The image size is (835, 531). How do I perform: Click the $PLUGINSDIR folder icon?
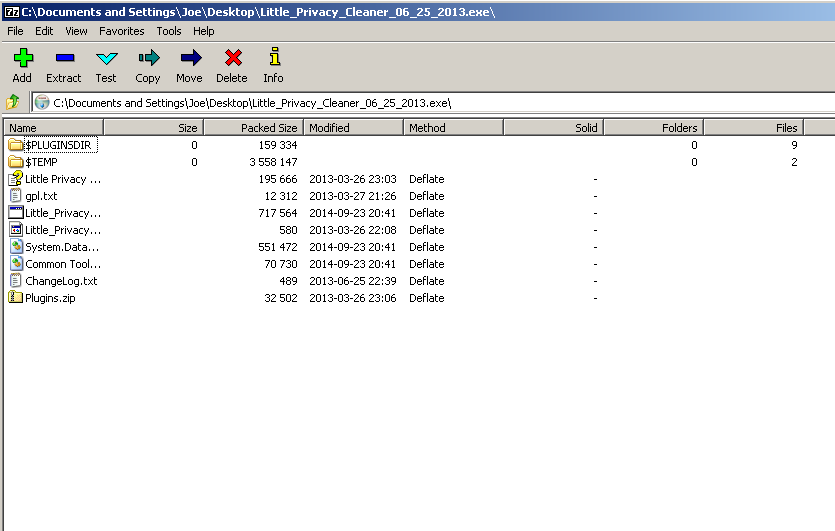tap(15, 145)
